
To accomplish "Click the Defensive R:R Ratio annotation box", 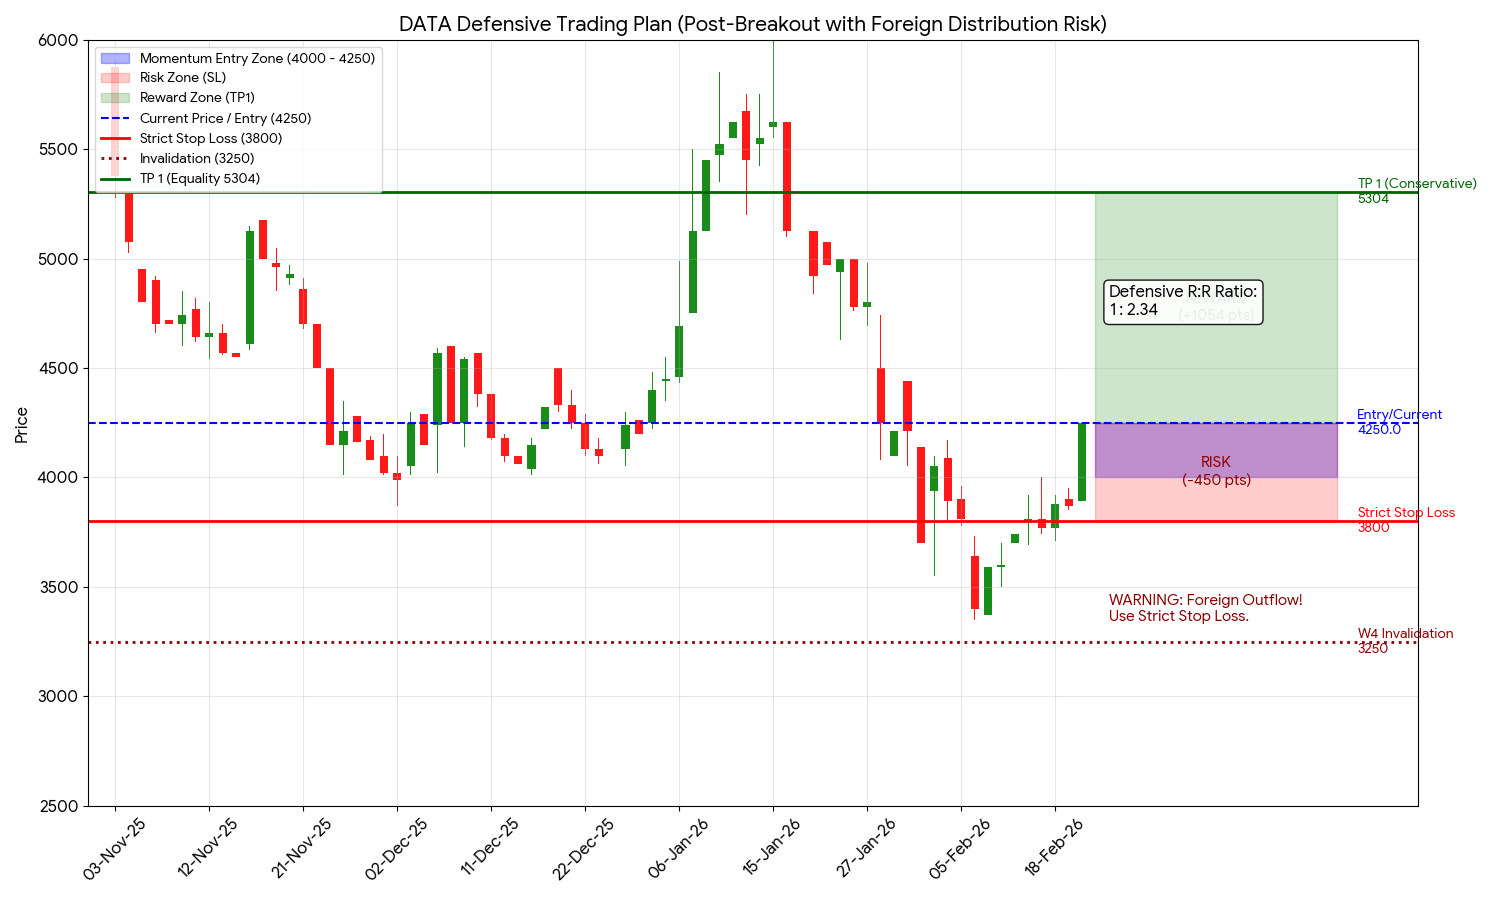I will (x=1183, y=301).
